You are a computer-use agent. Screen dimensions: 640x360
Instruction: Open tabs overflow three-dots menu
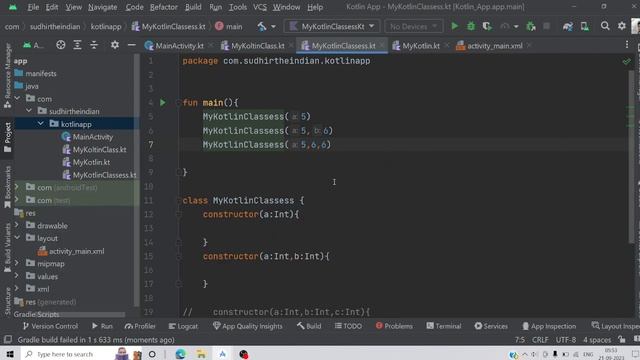click(x=627, y=45)
